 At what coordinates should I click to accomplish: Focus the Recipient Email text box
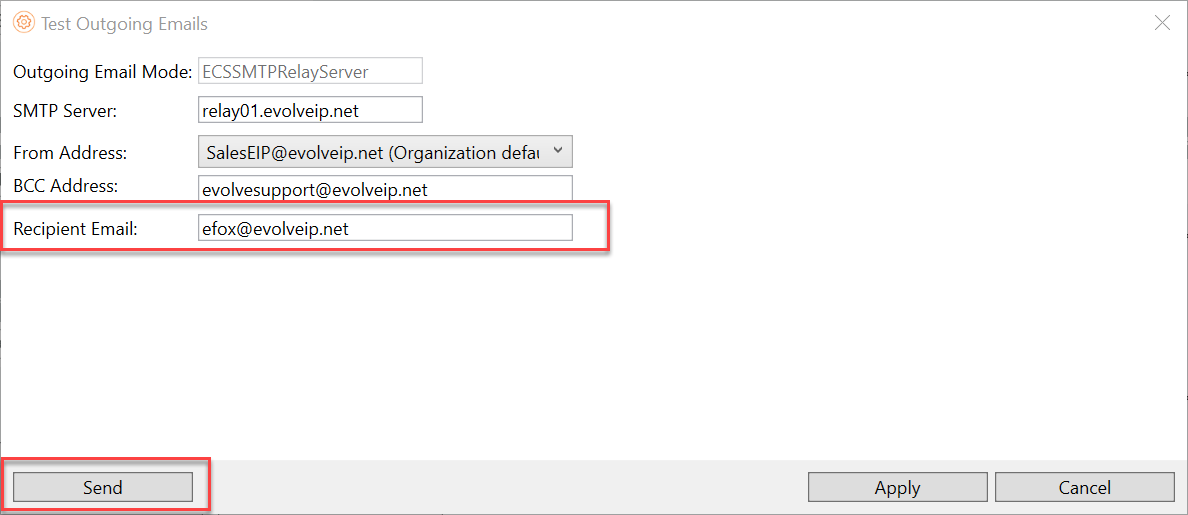[x=385, y=228]
